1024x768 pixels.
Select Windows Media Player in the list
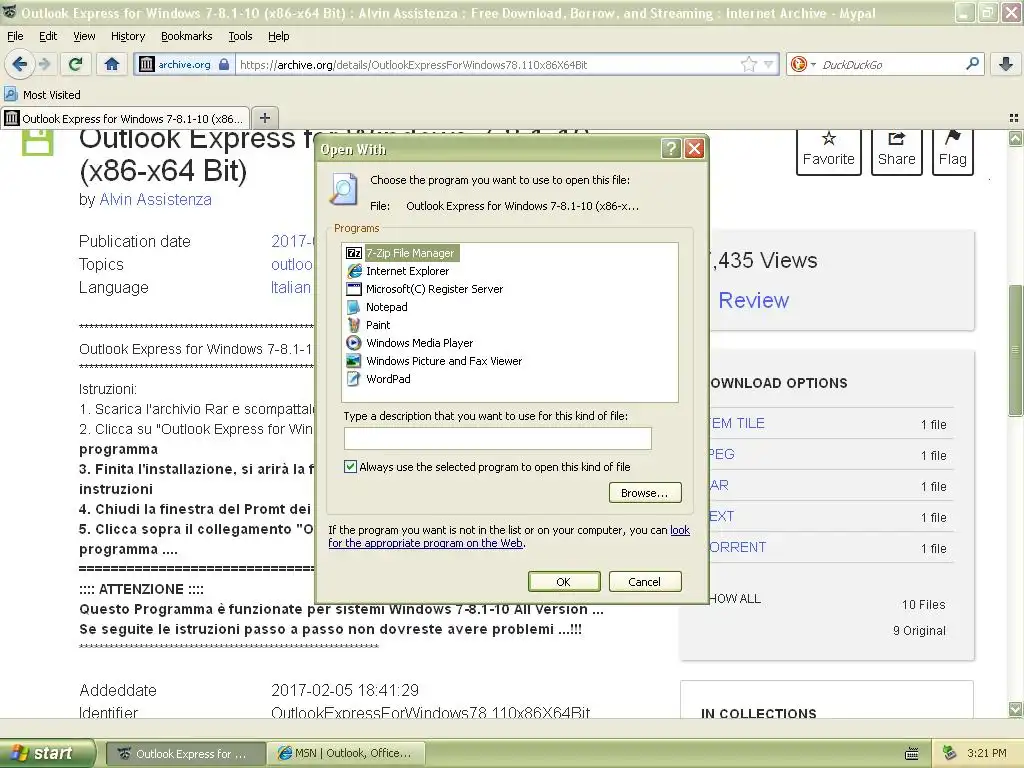click(409, 343)
